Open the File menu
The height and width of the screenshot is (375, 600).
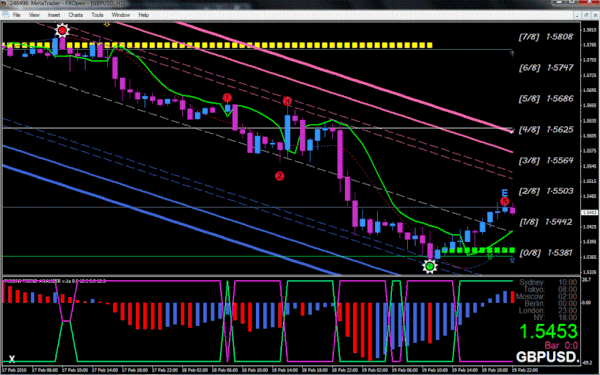point(16,15)
